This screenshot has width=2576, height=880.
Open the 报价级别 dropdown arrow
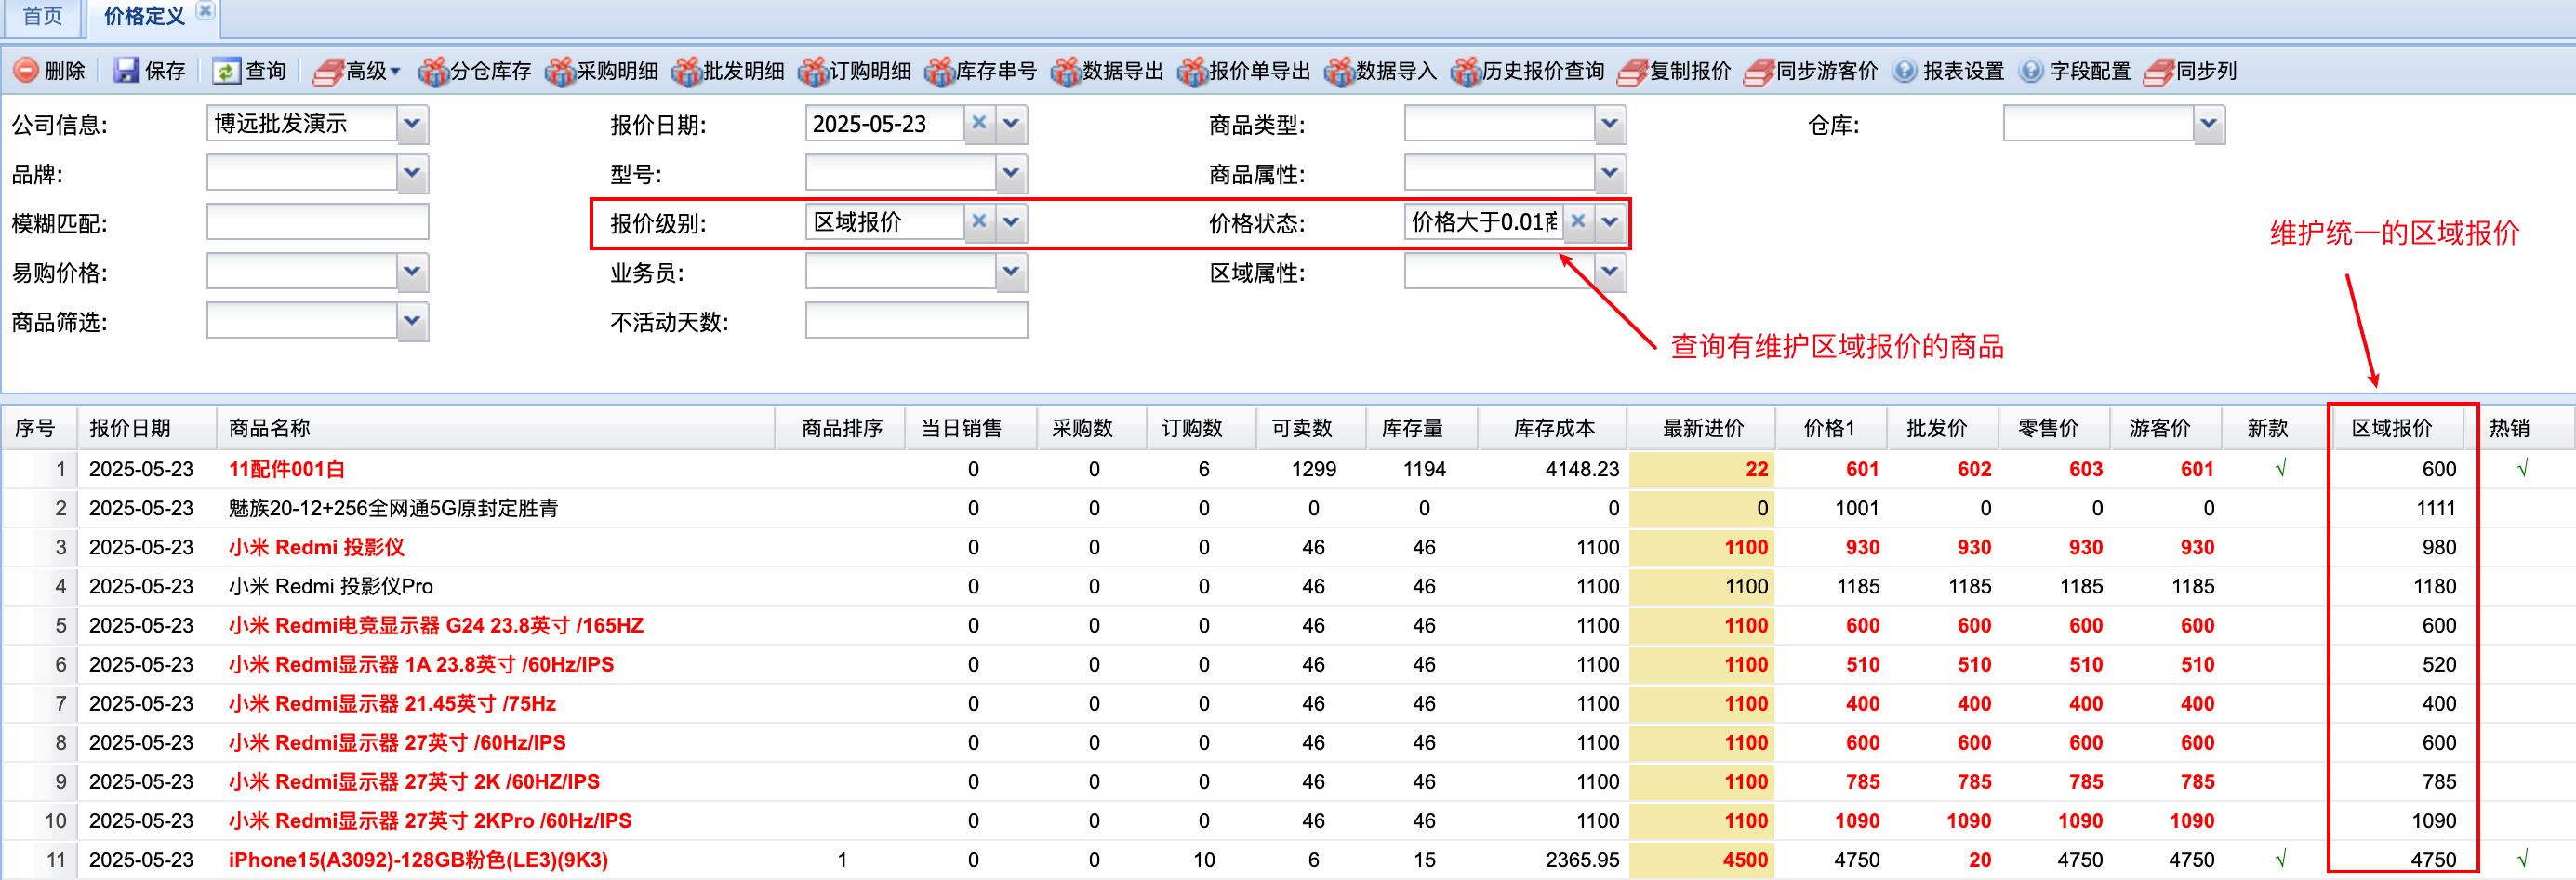pos(1011,222)
